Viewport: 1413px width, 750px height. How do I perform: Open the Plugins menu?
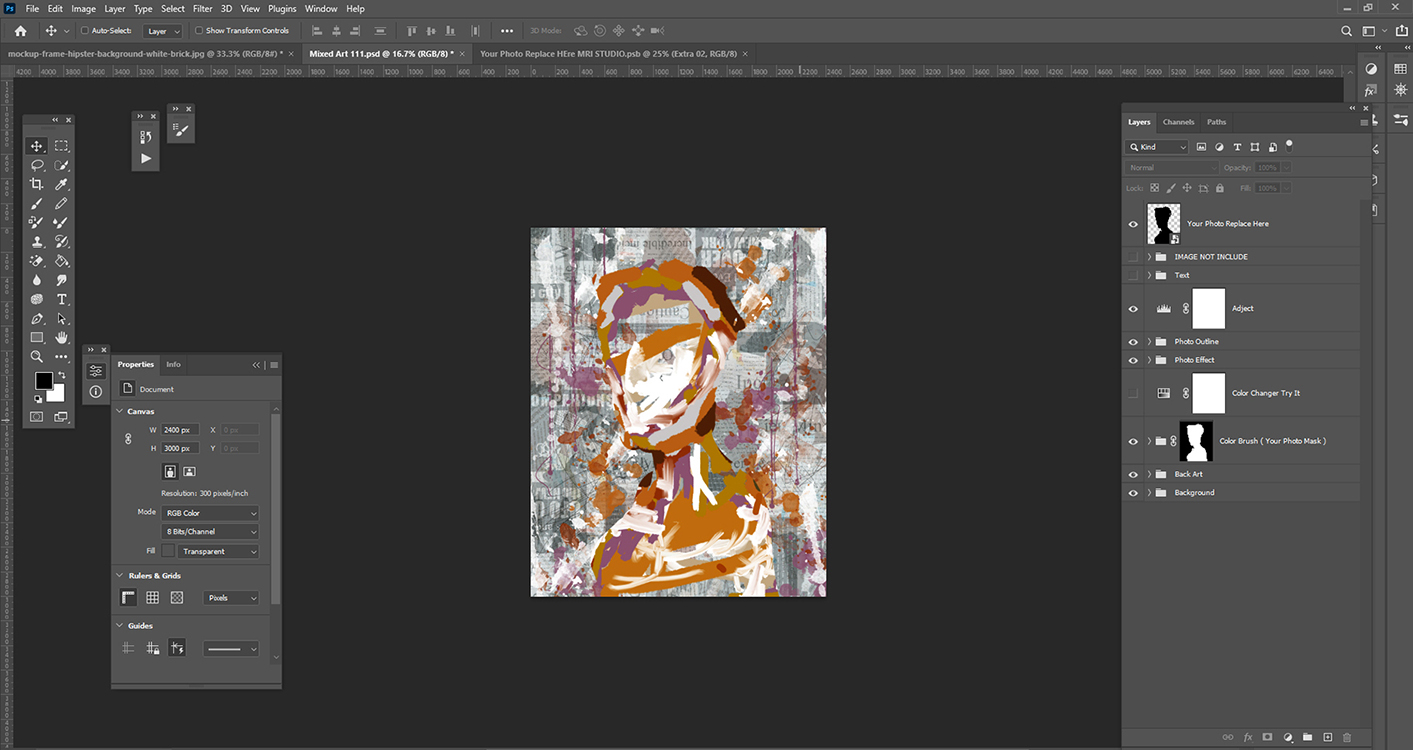[x=282, y=9]
